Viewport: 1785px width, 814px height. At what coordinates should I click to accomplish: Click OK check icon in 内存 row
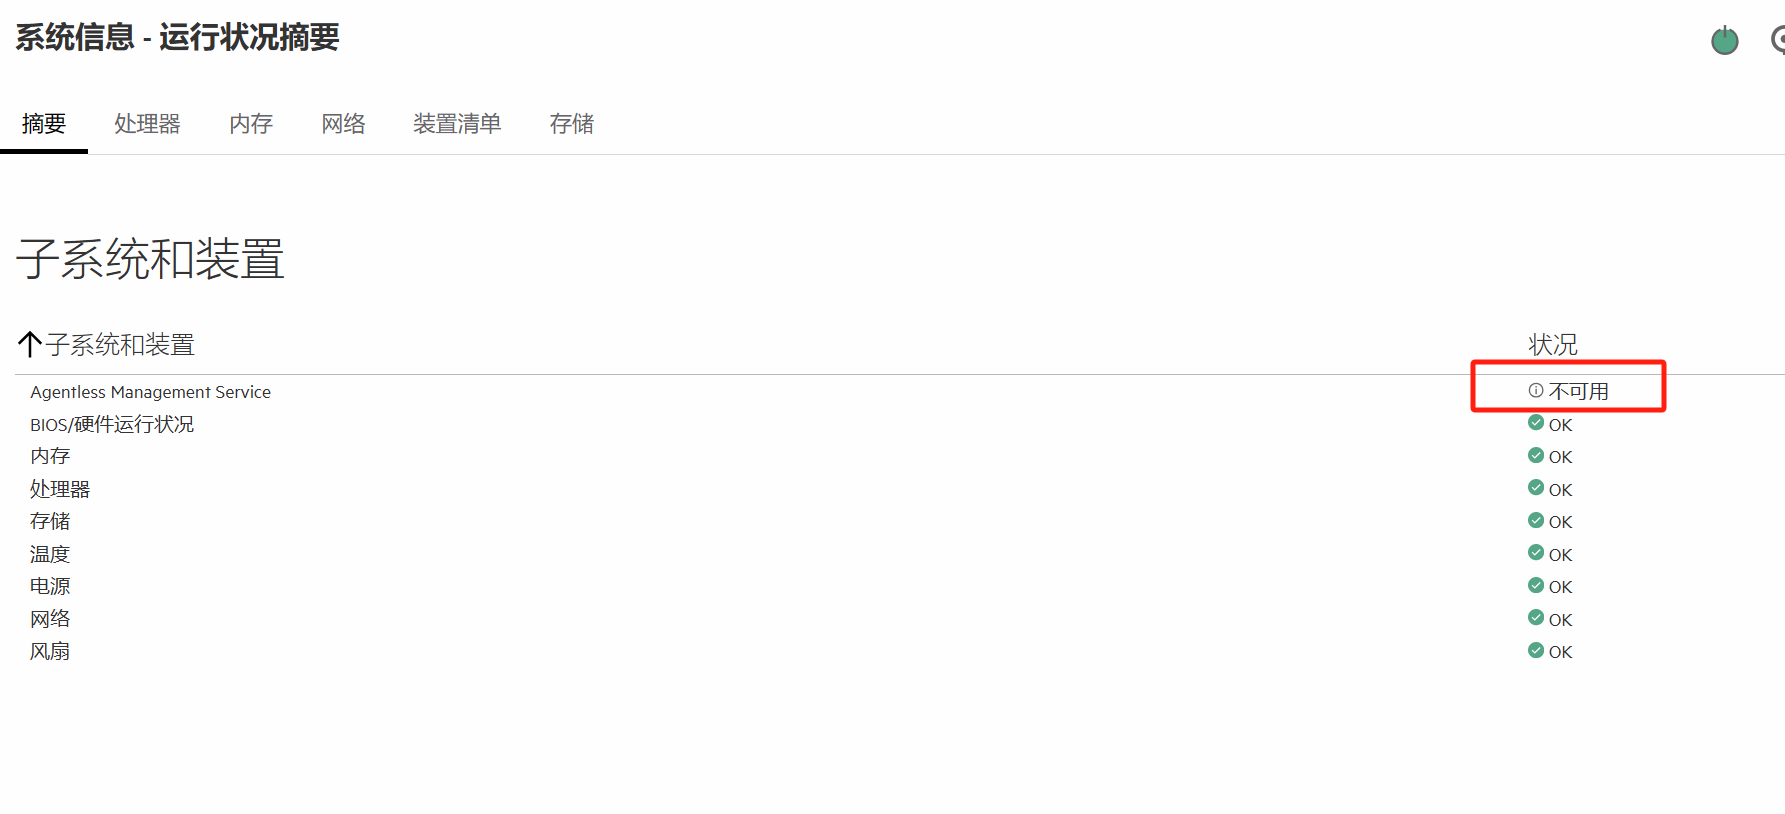[x=1536, y=456]
